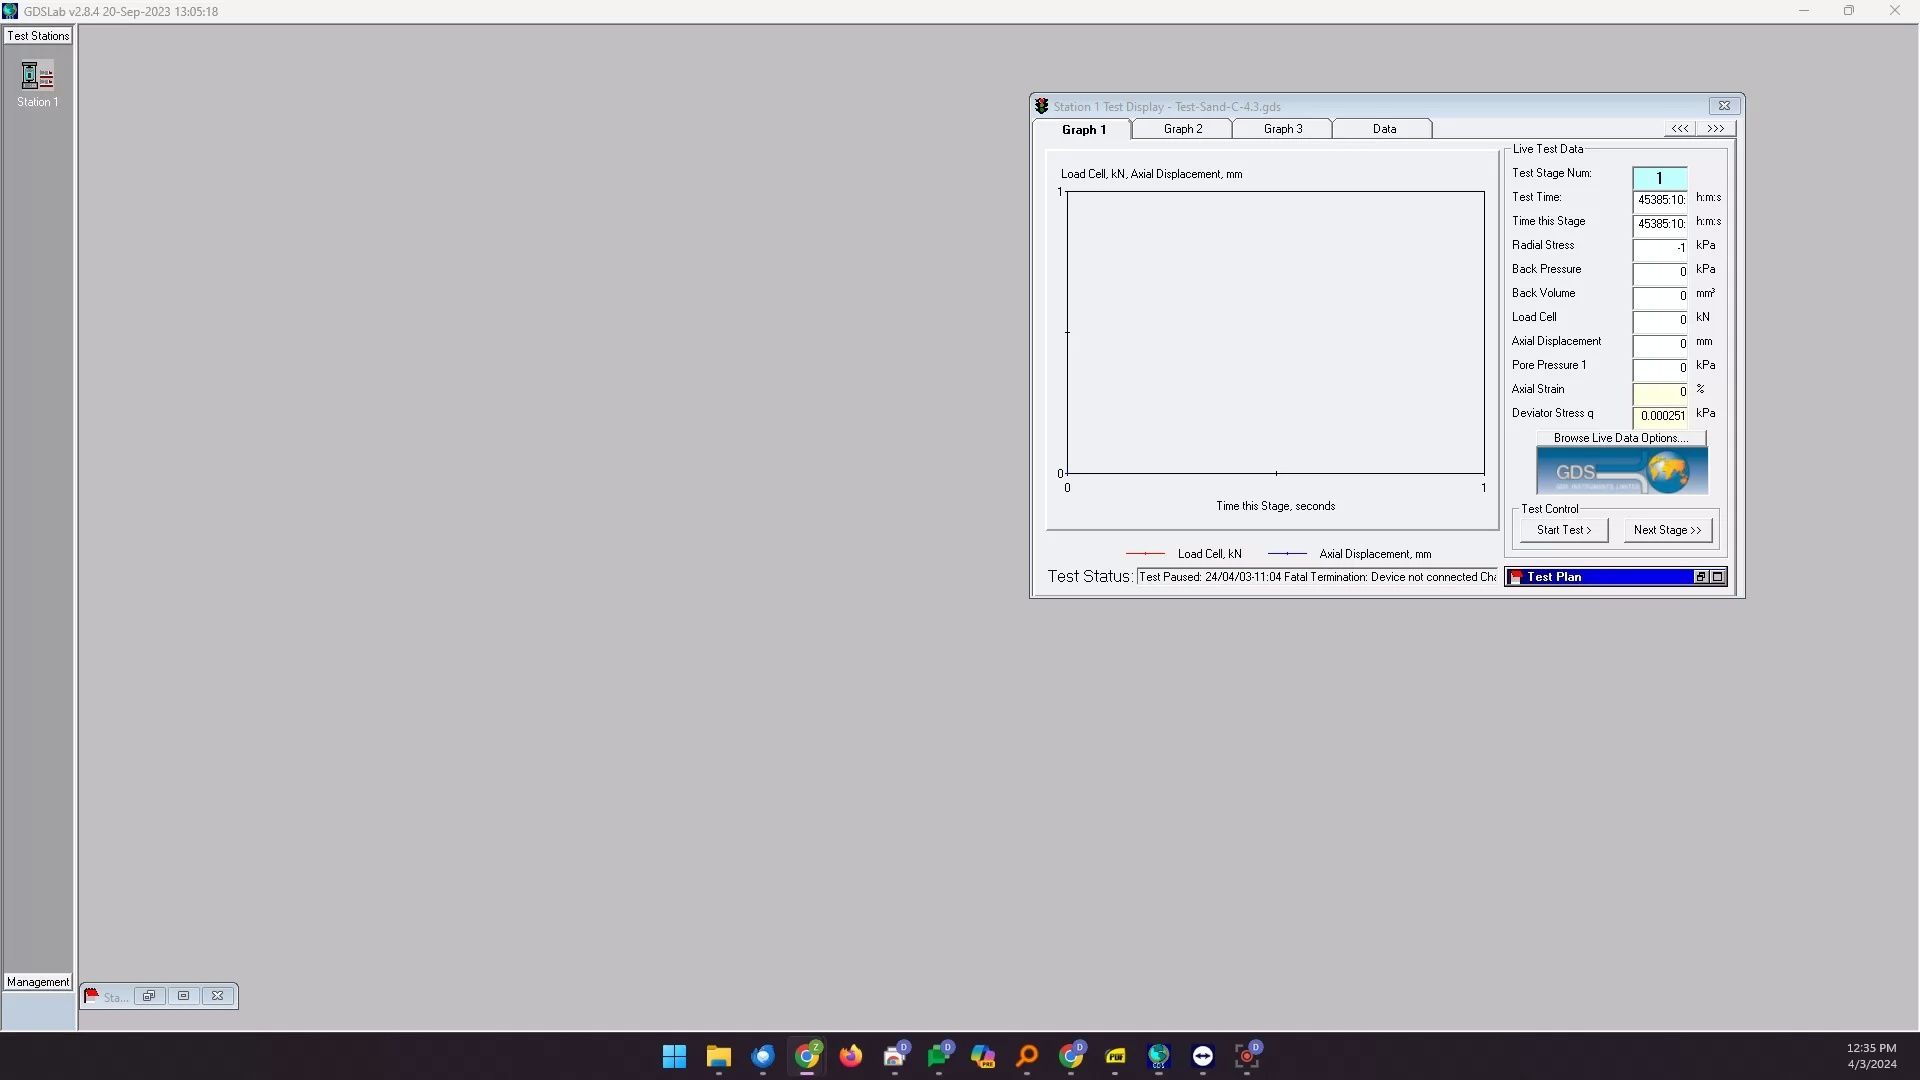Viewport: 1920px width, 1080px height.
Task: Select the Test Stations panel header
Action: (38, 36)
